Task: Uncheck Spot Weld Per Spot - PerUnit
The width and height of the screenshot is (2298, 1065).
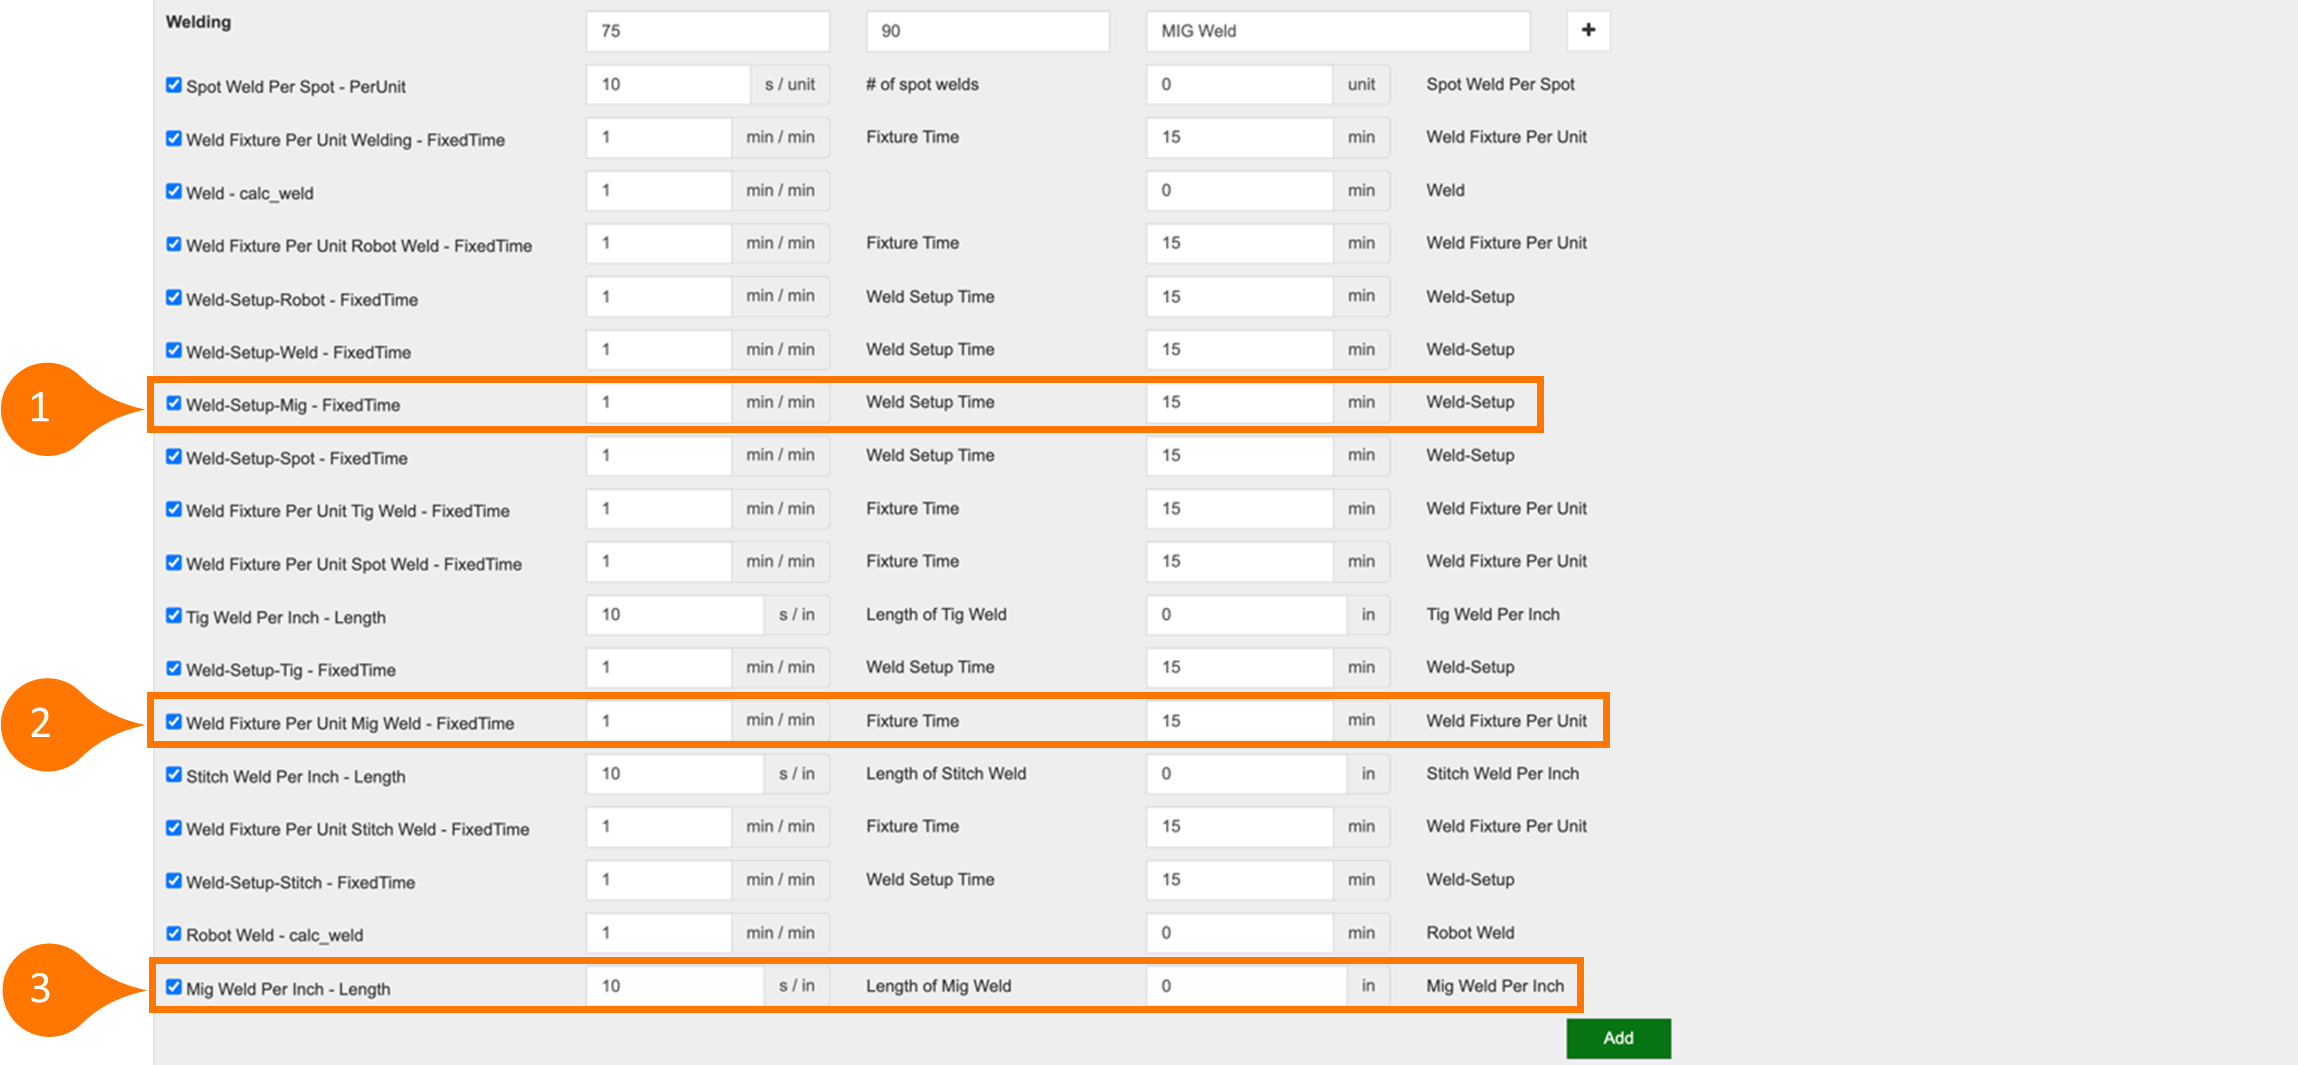Action: (174, 85)
